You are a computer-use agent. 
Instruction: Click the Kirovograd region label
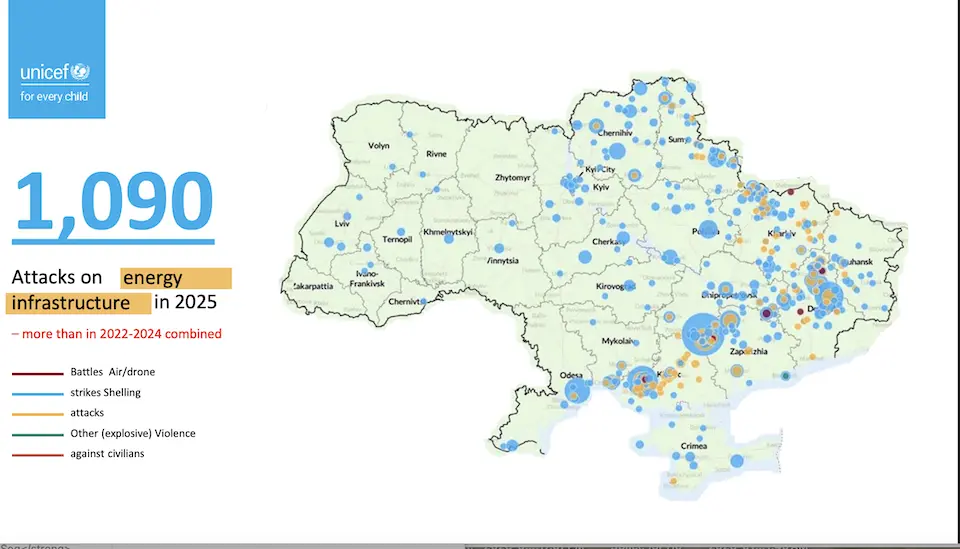click(x=615, y=286)
